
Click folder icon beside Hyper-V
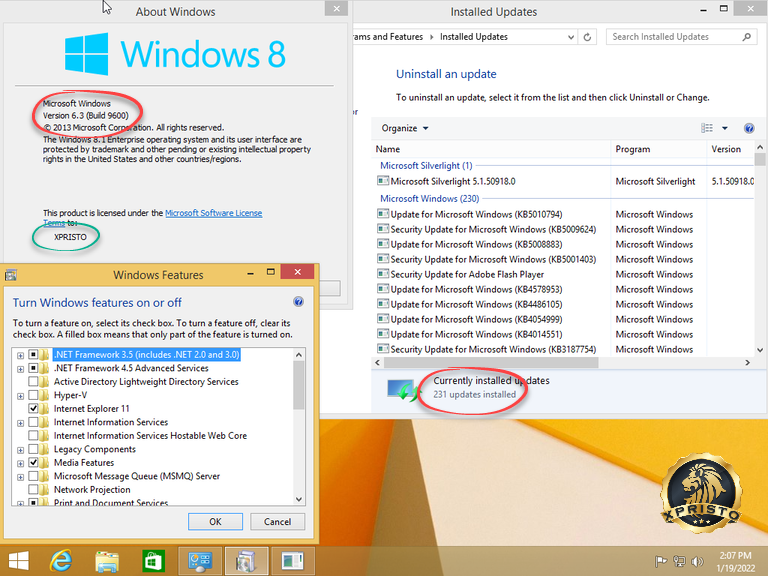pos(45,395)
